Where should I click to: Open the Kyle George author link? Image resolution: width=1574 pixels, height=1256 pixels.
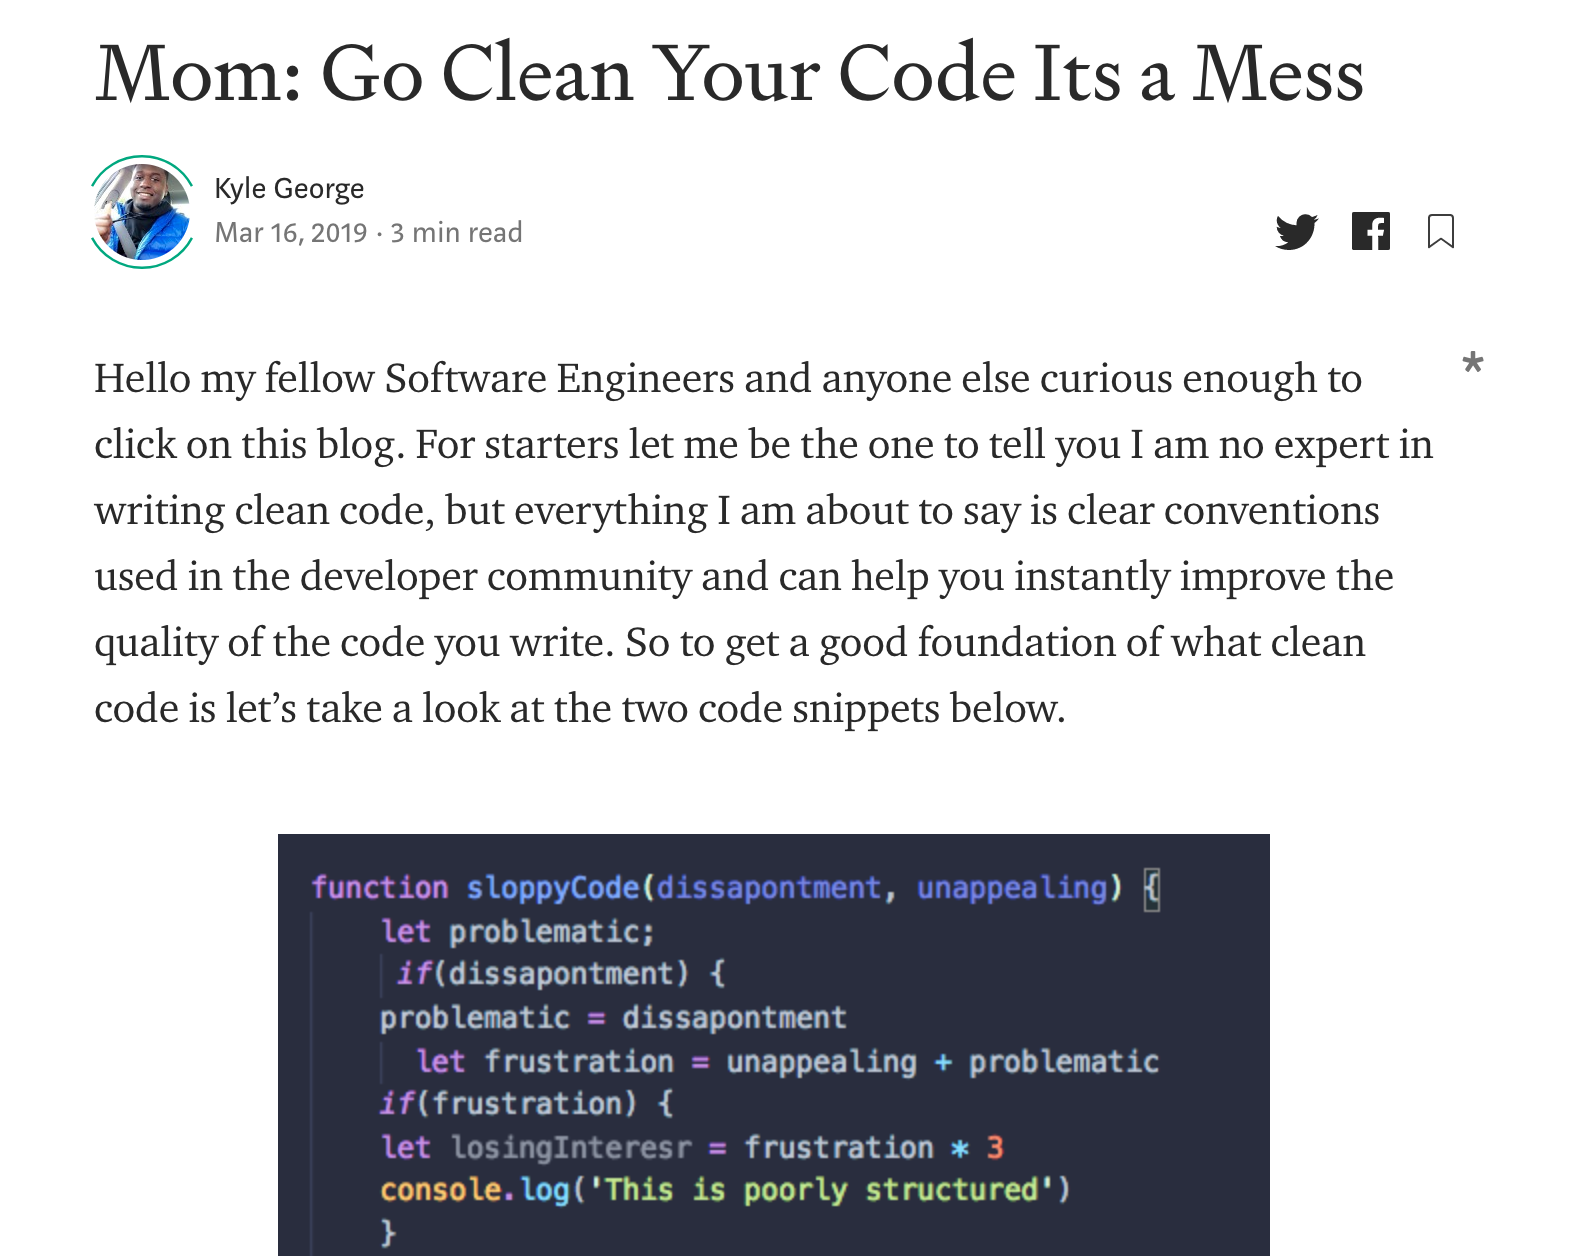pos(289,188)
